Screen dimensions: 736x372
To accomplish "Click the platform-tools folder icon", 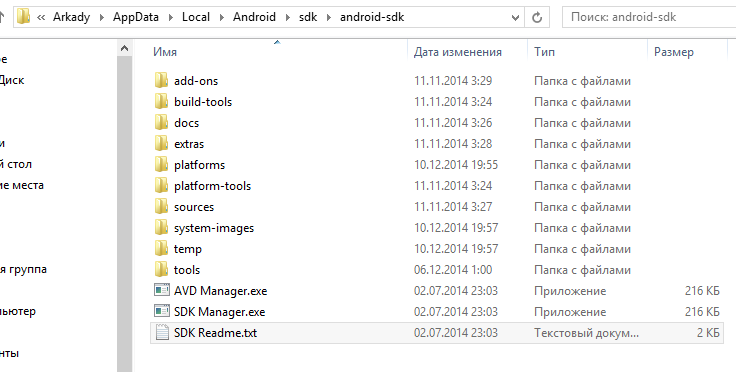I will [161, 186].
